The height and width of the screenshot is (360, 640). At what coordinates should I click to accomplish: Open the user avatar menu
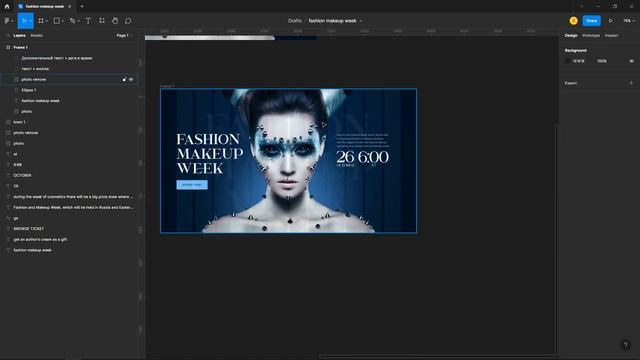tap(573, 21)
